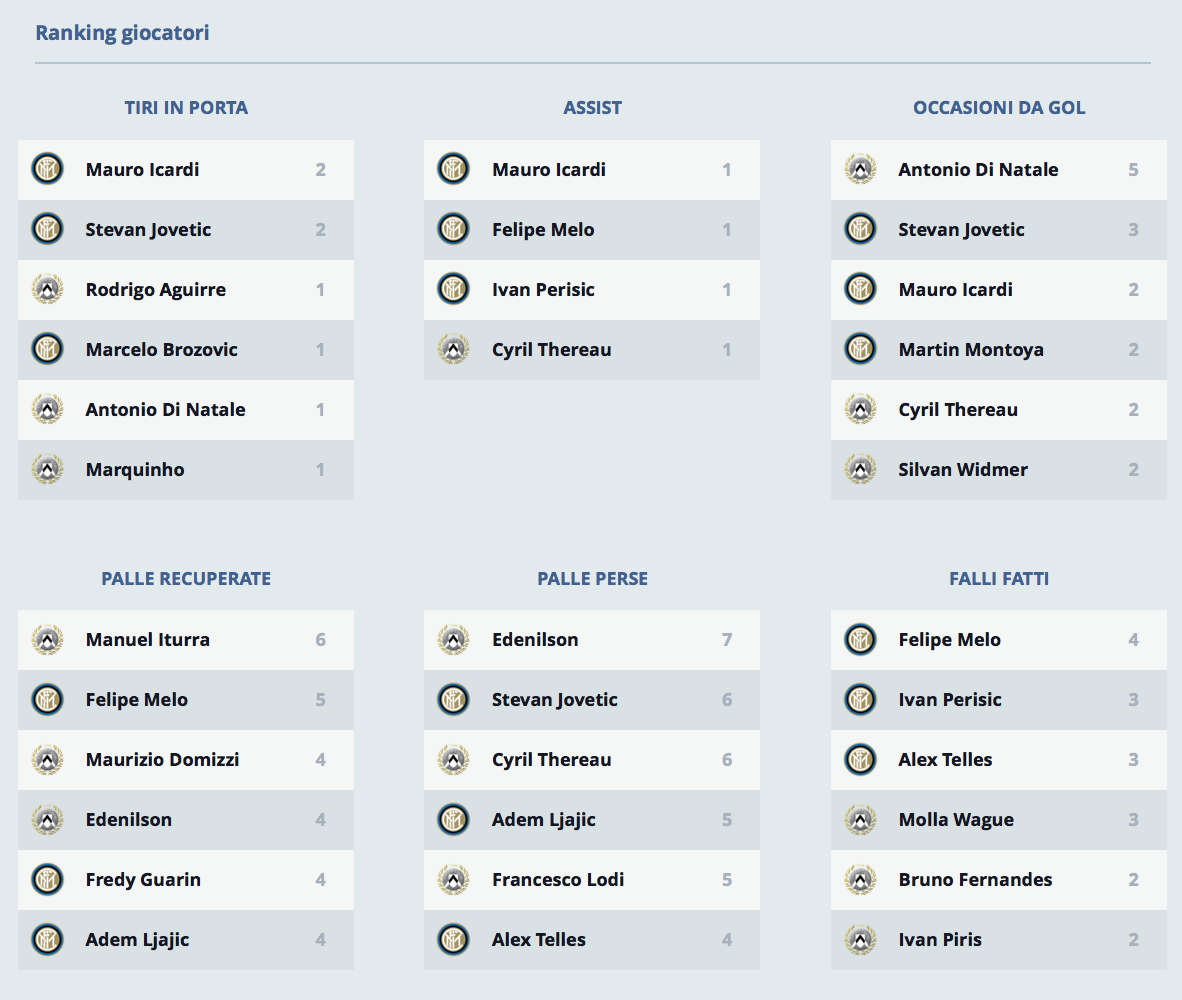Screen dimensions: 1182x1000
Task: Click Udinese crest next to Antonio Di Natale in Occasioni da Gol
Action: click(x=860, y=169)
